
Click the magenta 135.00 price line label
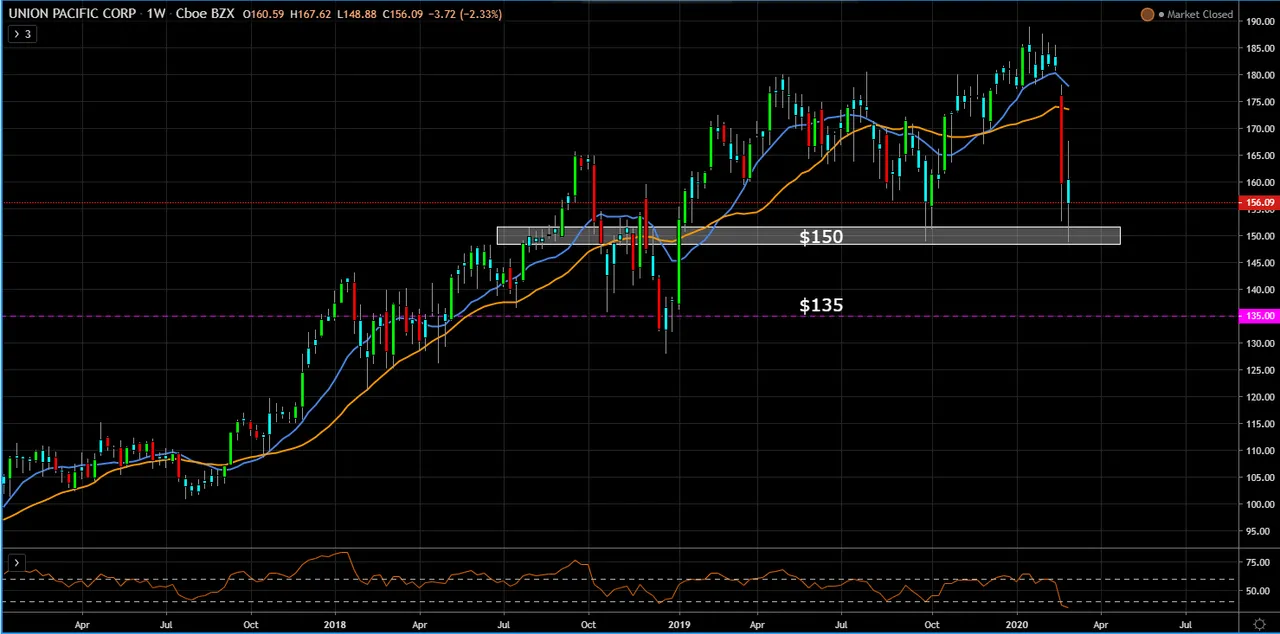1258,316
